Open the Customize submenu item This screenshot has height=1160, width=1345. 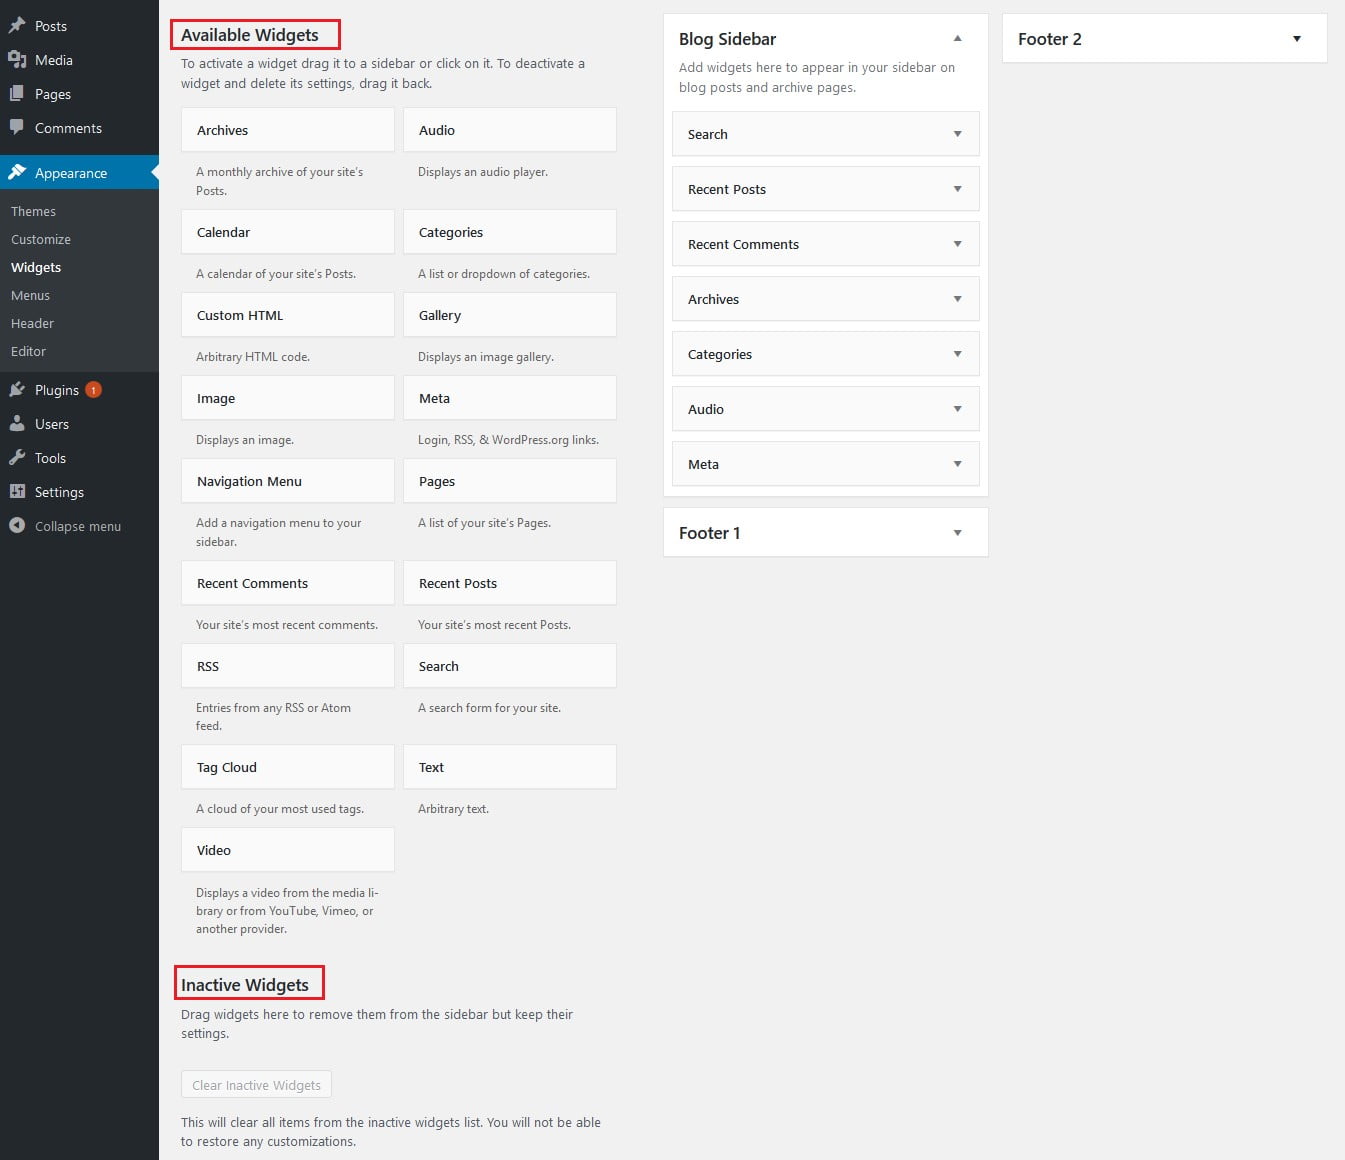pyautogui.click(x=41, y=239)
